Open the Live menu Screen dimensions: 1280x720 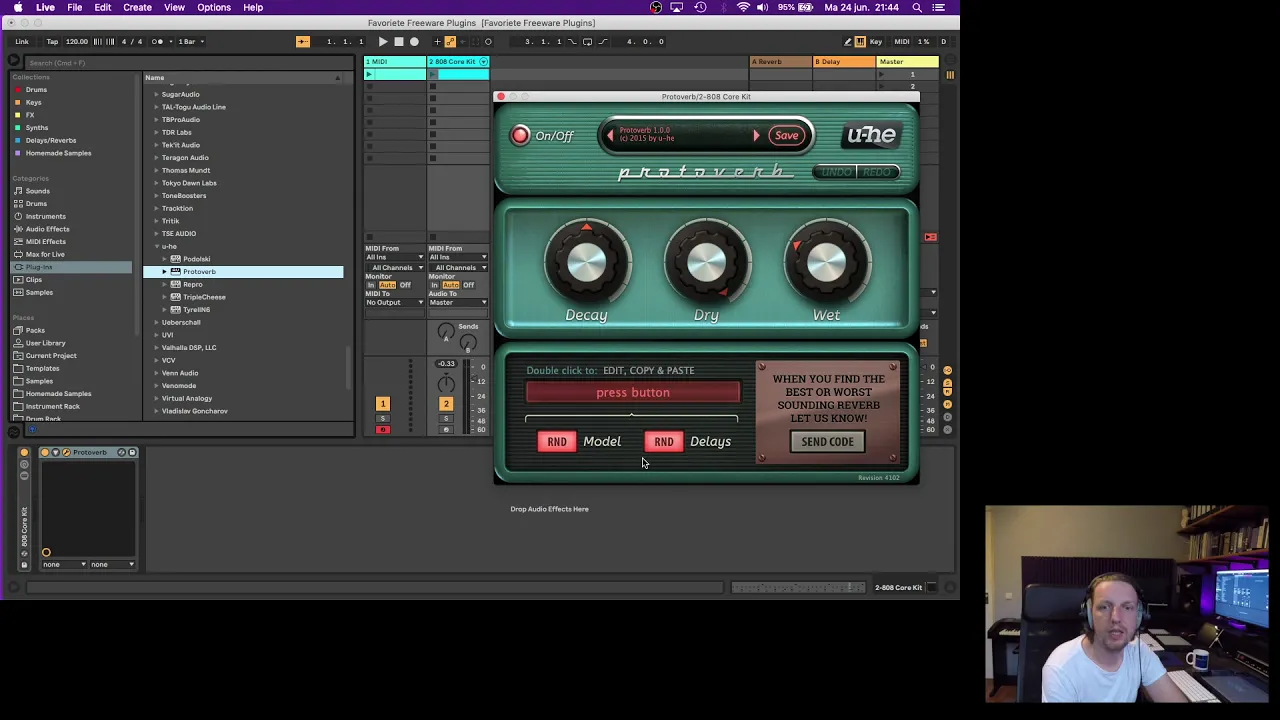pyautogui.click(x=45, y=7)
